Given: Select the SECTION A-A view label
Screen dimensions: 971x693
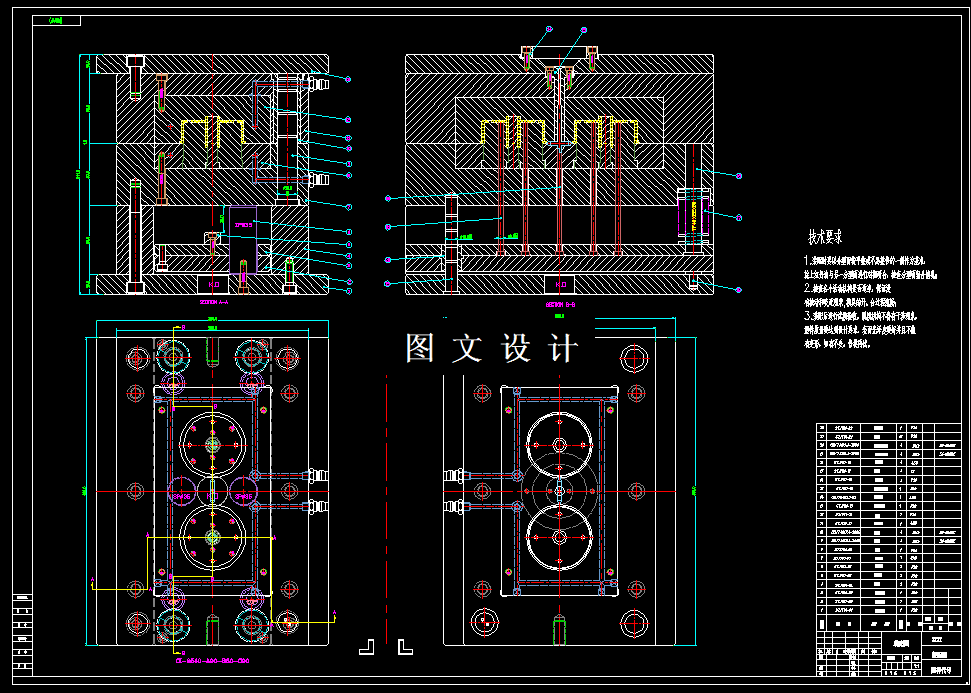Looking at the screenshot, I should click(214, 302).
